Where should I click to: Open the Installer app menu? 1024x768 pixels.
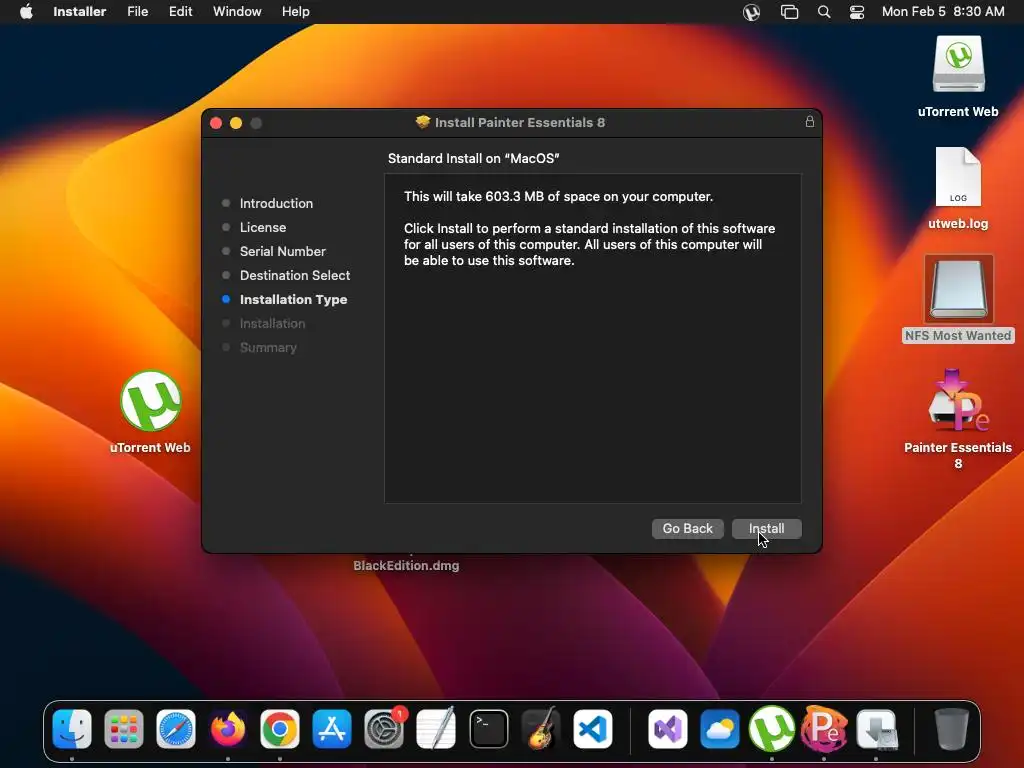[80, 12]
